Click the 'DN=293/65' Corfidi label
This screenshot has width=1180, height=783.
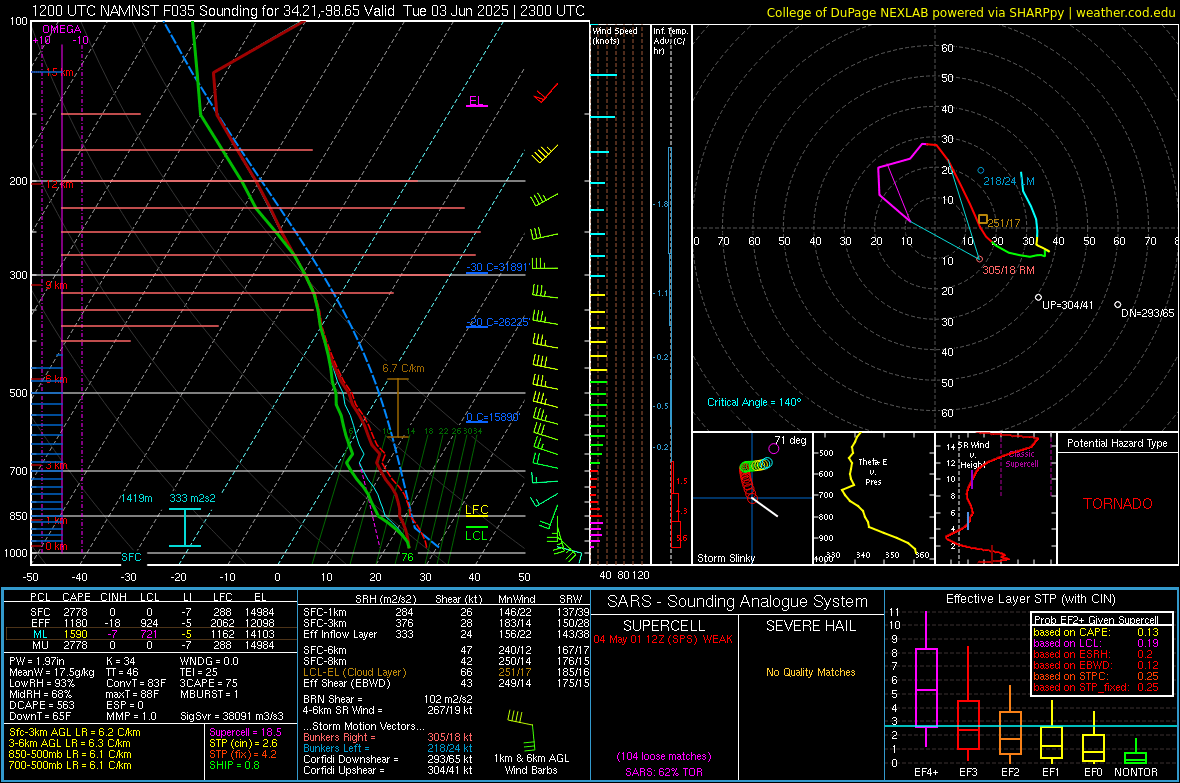1147,313
